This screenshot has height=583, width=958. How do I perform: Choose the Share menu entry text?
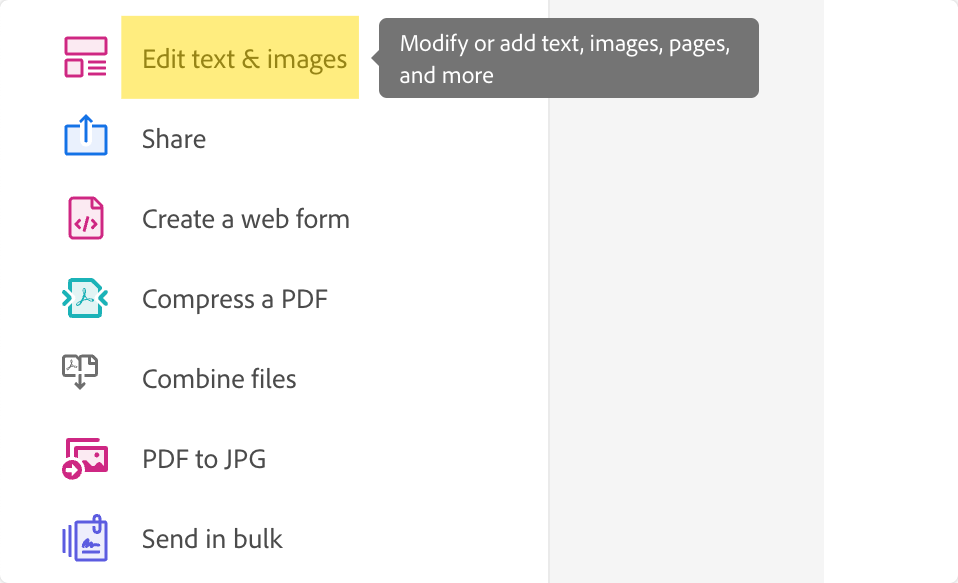point(174,139)
